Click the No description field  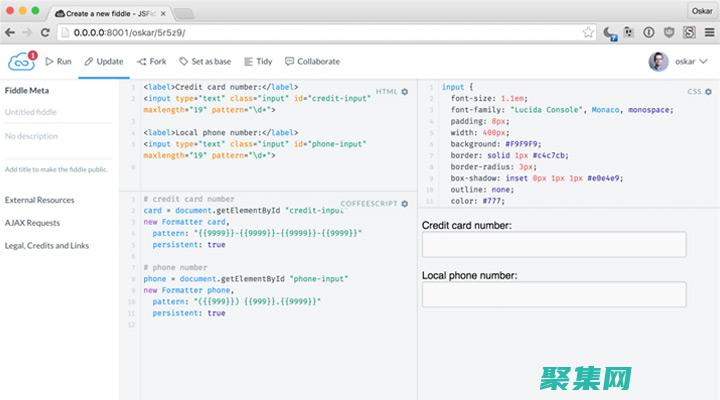(x=58, y=136)
